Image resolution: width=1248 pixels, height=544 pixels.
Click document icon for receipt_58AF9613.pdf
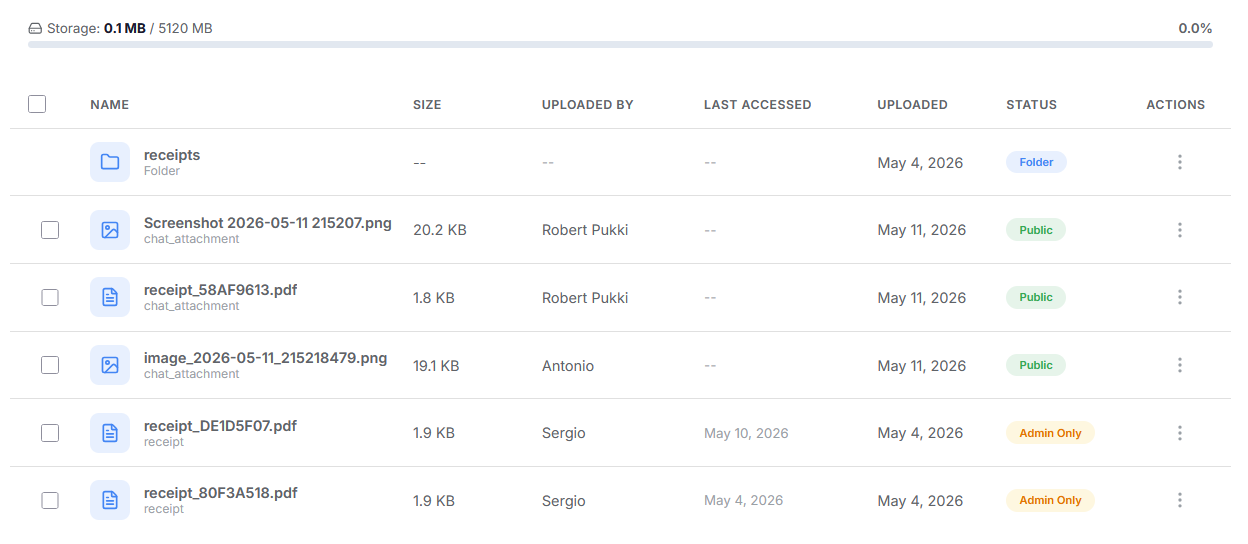(x=110, y=297)
